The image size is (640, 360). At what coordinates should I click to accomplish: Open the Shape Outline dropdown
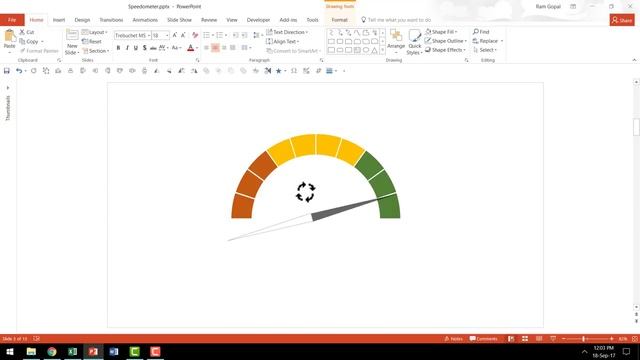tap(446, 41)
